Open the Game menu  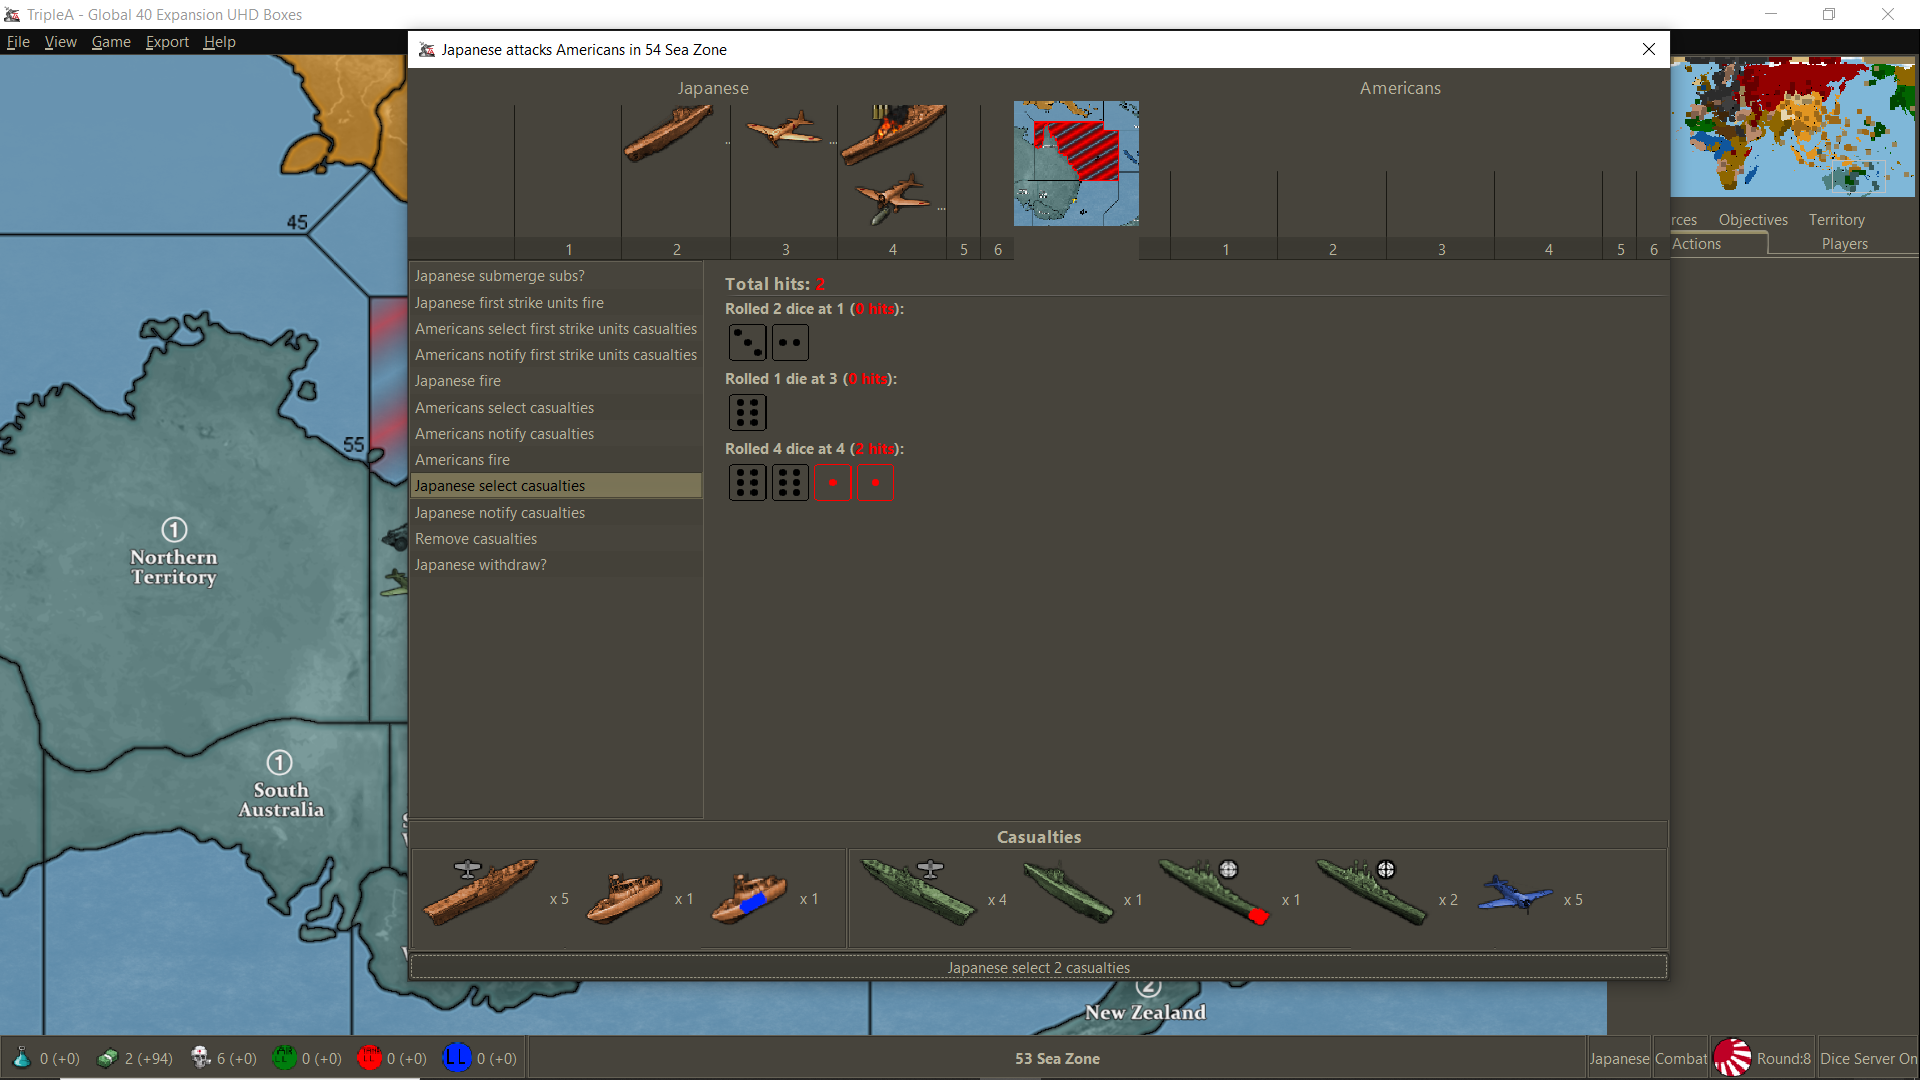tap(111, 42)
